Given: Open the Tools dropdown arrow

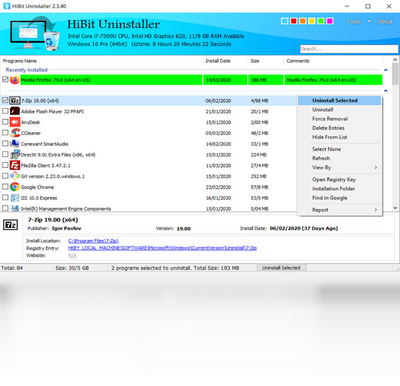Looking at the screenshot, I should pos(369,21).
